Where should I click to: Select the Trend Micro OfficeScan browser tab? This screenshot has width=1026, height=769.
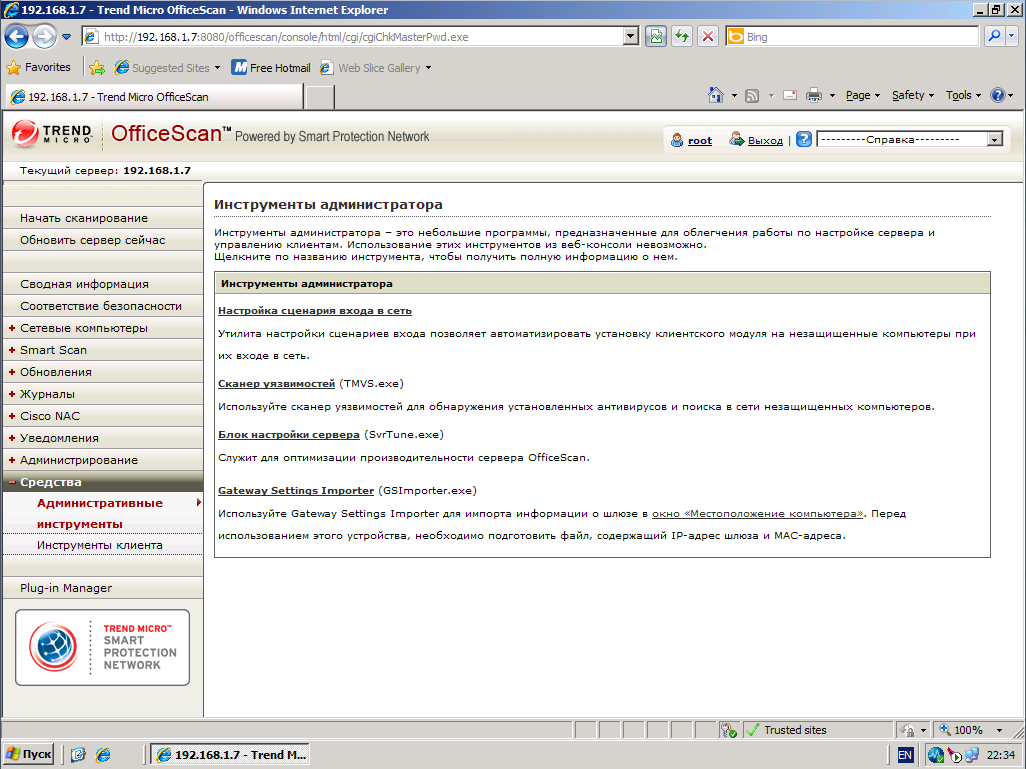click(154, 97)
